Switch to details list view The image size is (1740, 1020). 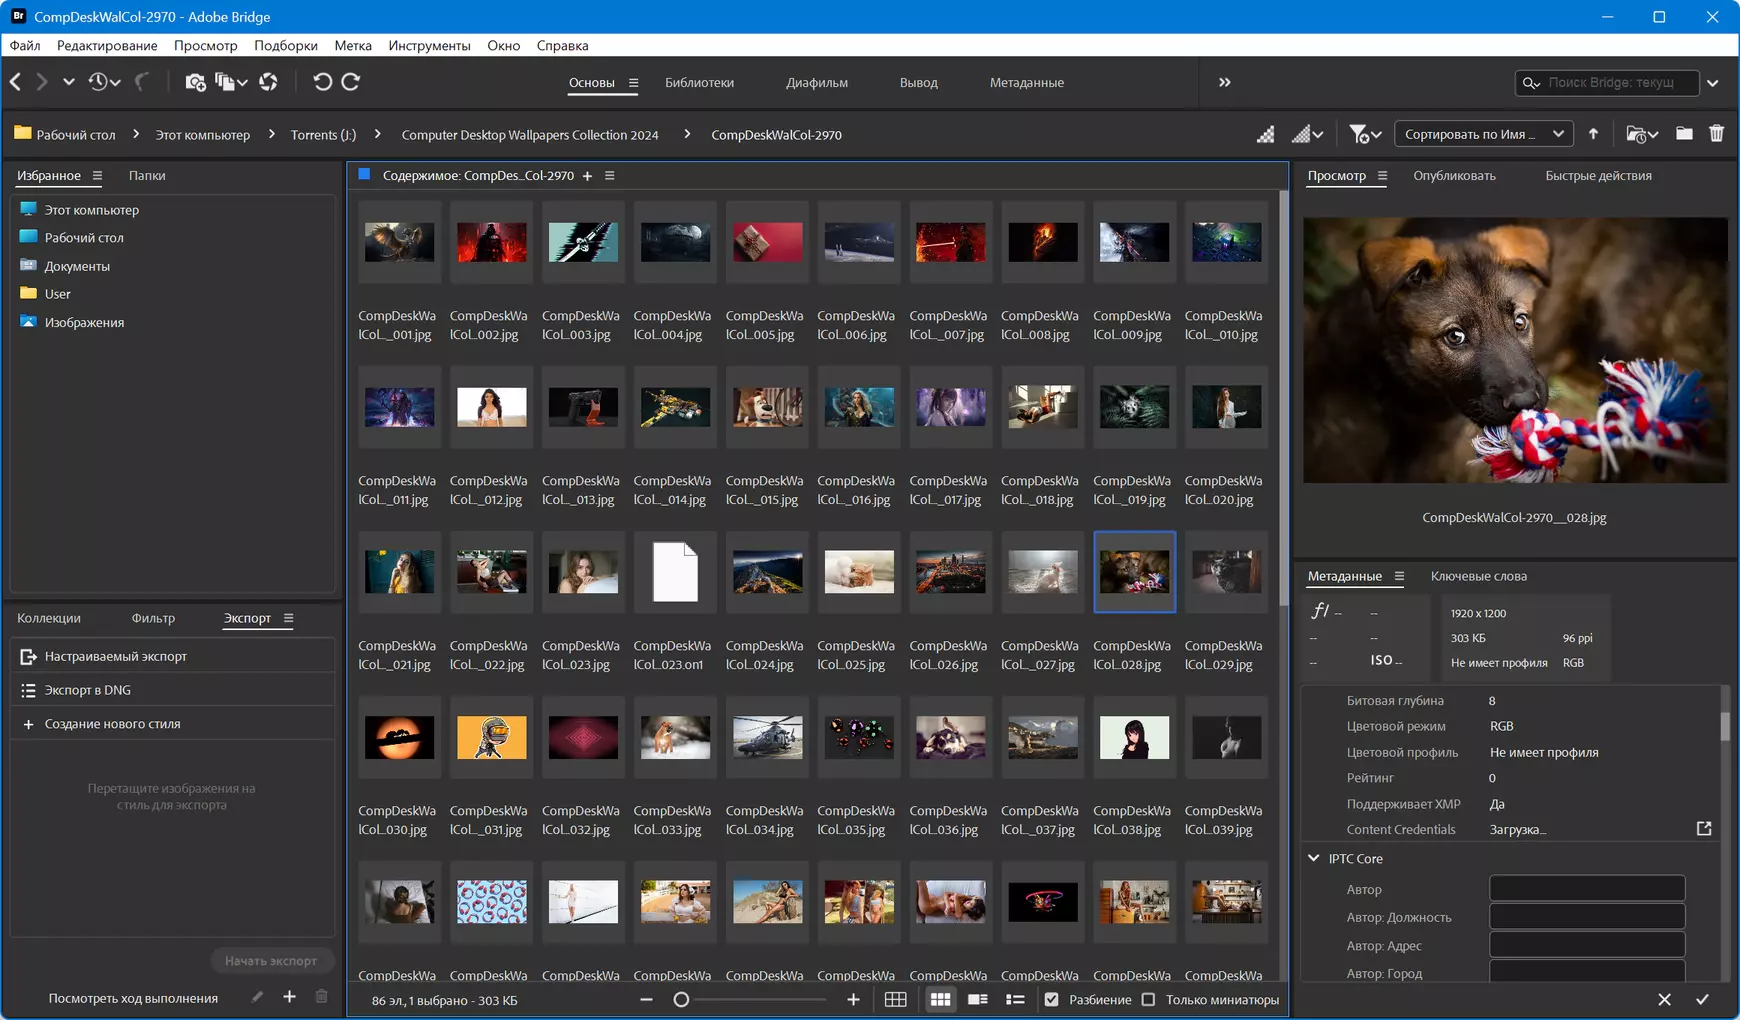978,999
